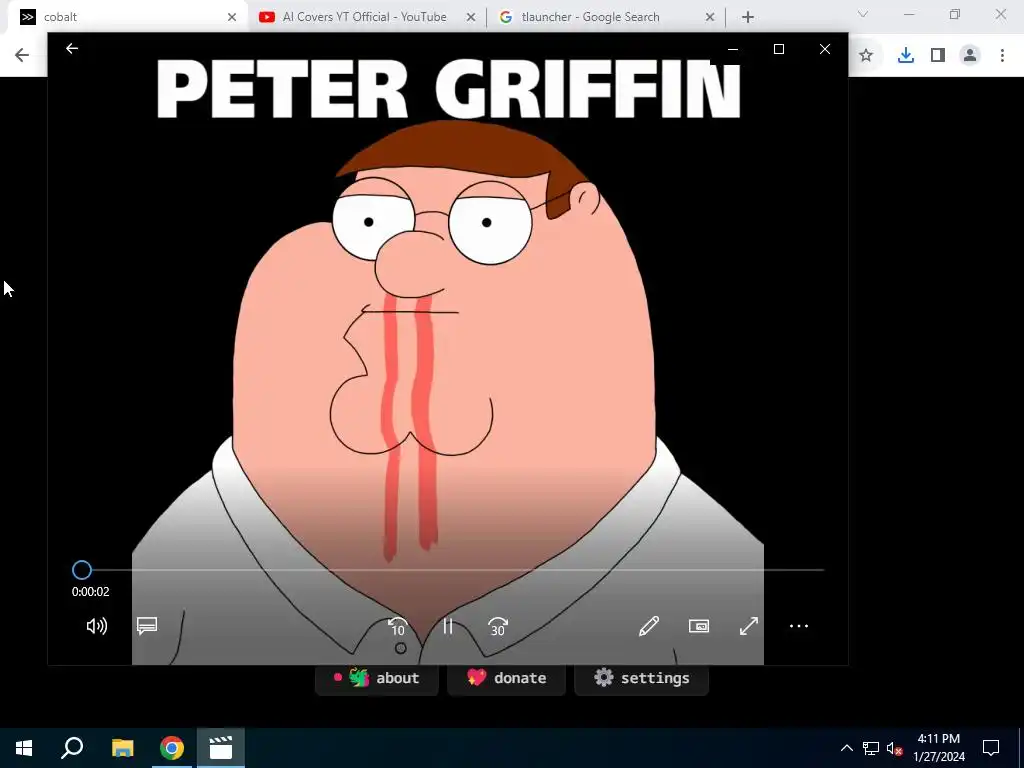Open the edit pencil tool in player
The height and width of the screenshot is (768, 1024).
pos(648,626)
